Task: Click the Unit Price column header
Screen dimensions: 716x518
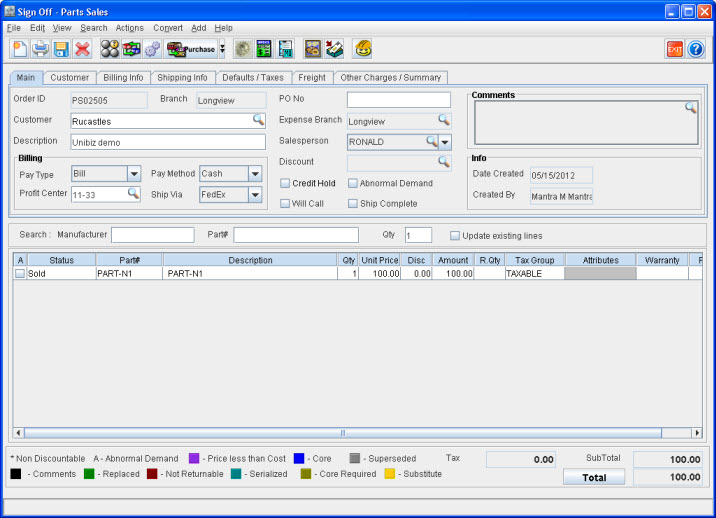Action: [379, 260]
